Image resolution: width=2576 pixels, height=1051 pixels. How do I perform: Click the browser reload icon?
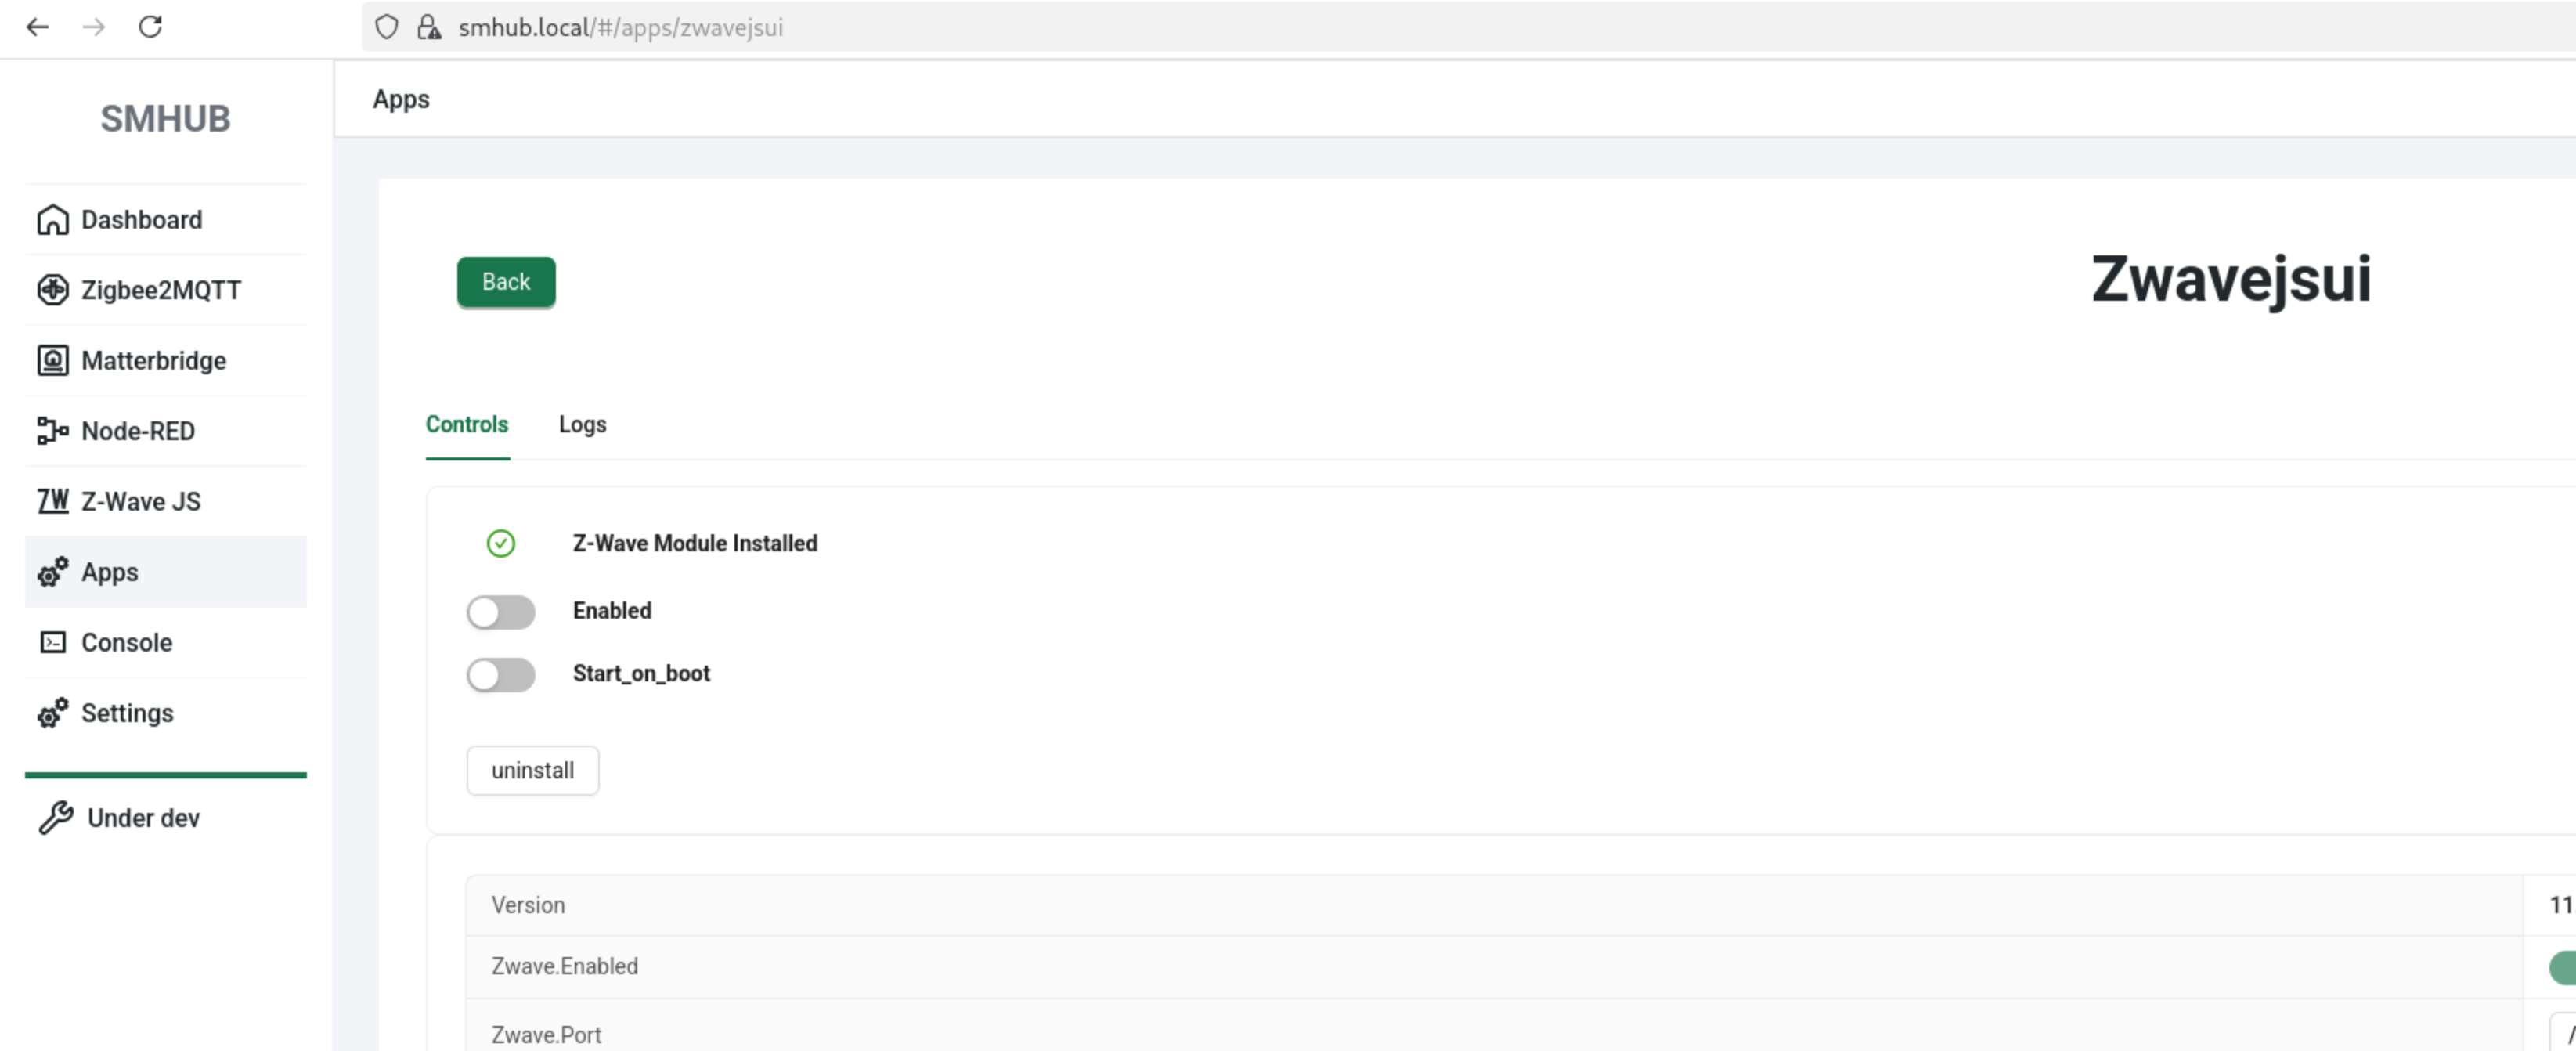point(150,27)
